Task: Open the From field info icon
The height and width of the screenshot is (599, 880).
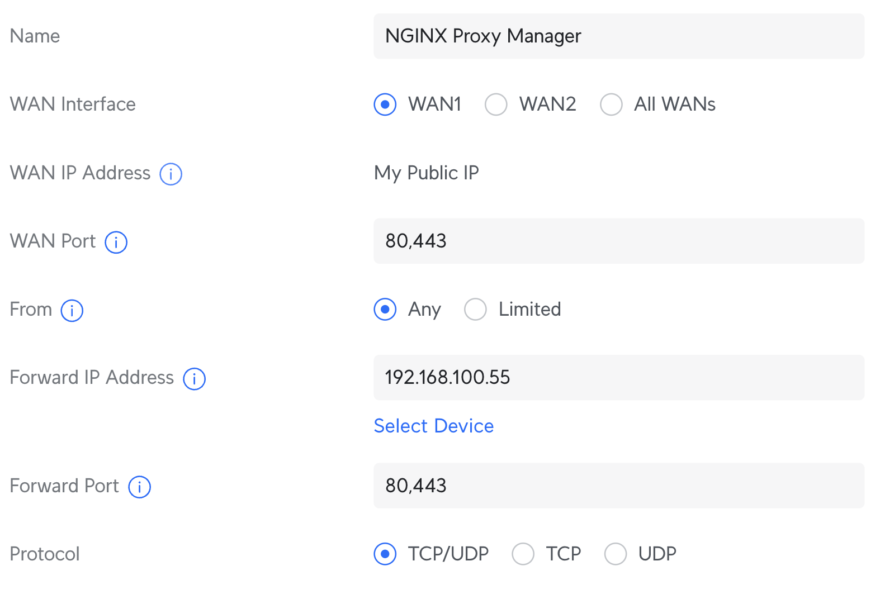Action: point(73,310)
